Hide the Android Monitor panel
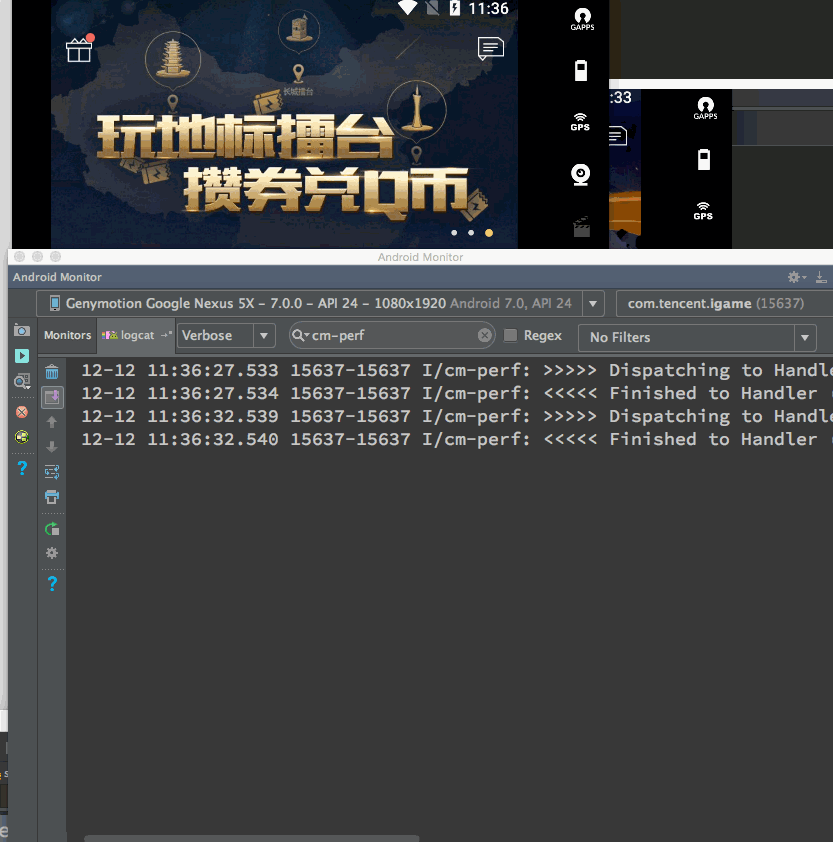 click(x=821, y=277)
